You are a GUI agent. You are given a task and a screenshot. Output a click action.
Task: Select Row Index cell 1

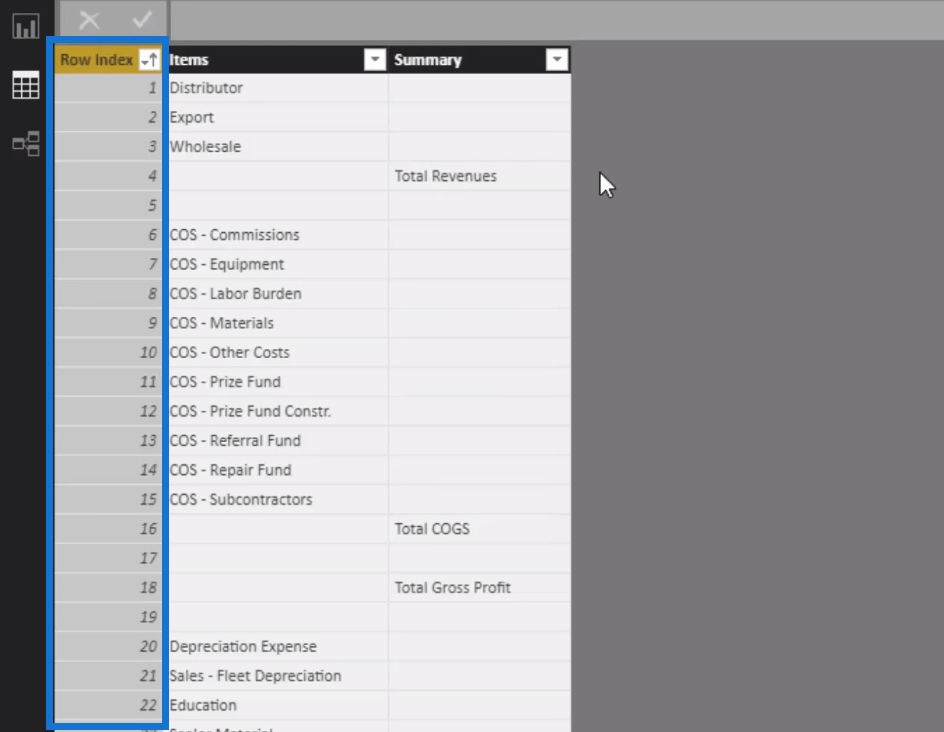click(x=108, y=88)
